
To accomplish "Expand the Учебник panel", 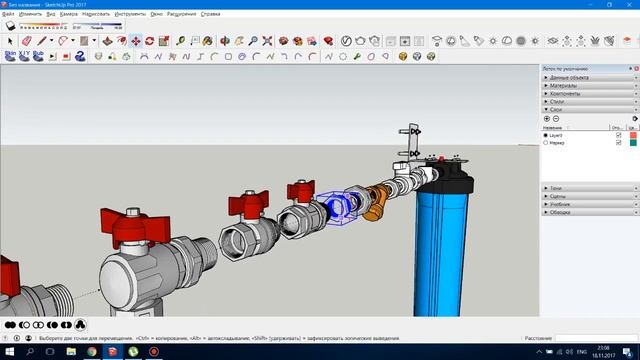I will (590, 204).
